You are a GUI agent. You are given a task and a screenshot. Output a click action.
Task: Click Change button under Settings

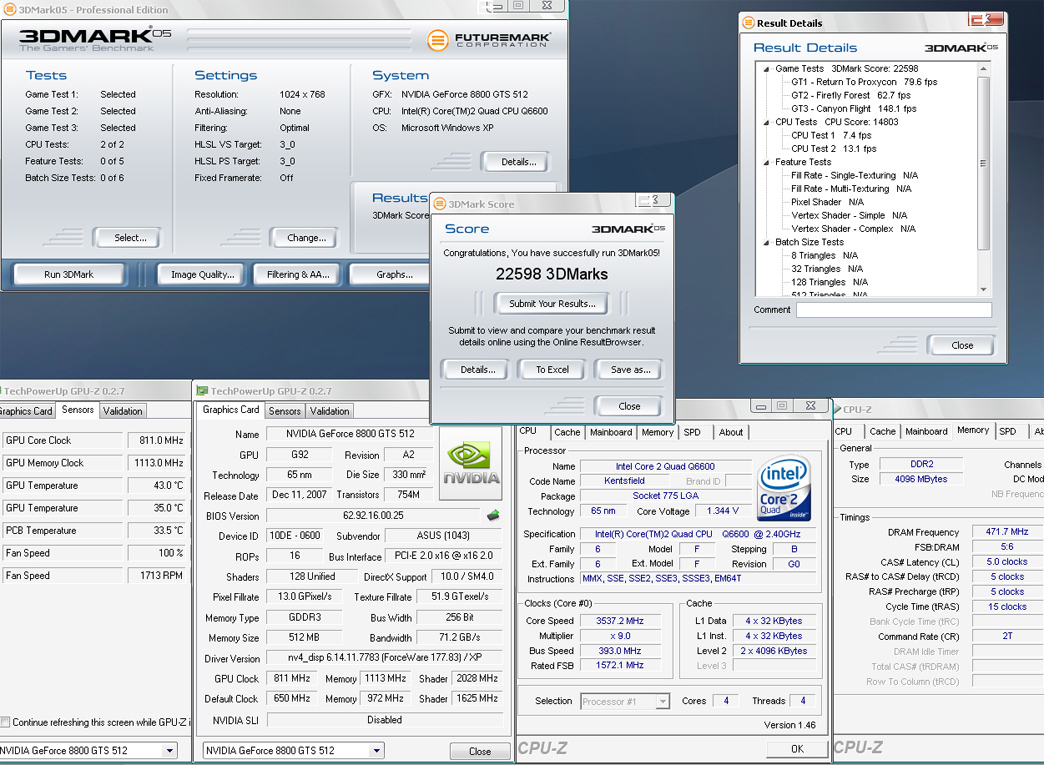(x=306, y=238)
